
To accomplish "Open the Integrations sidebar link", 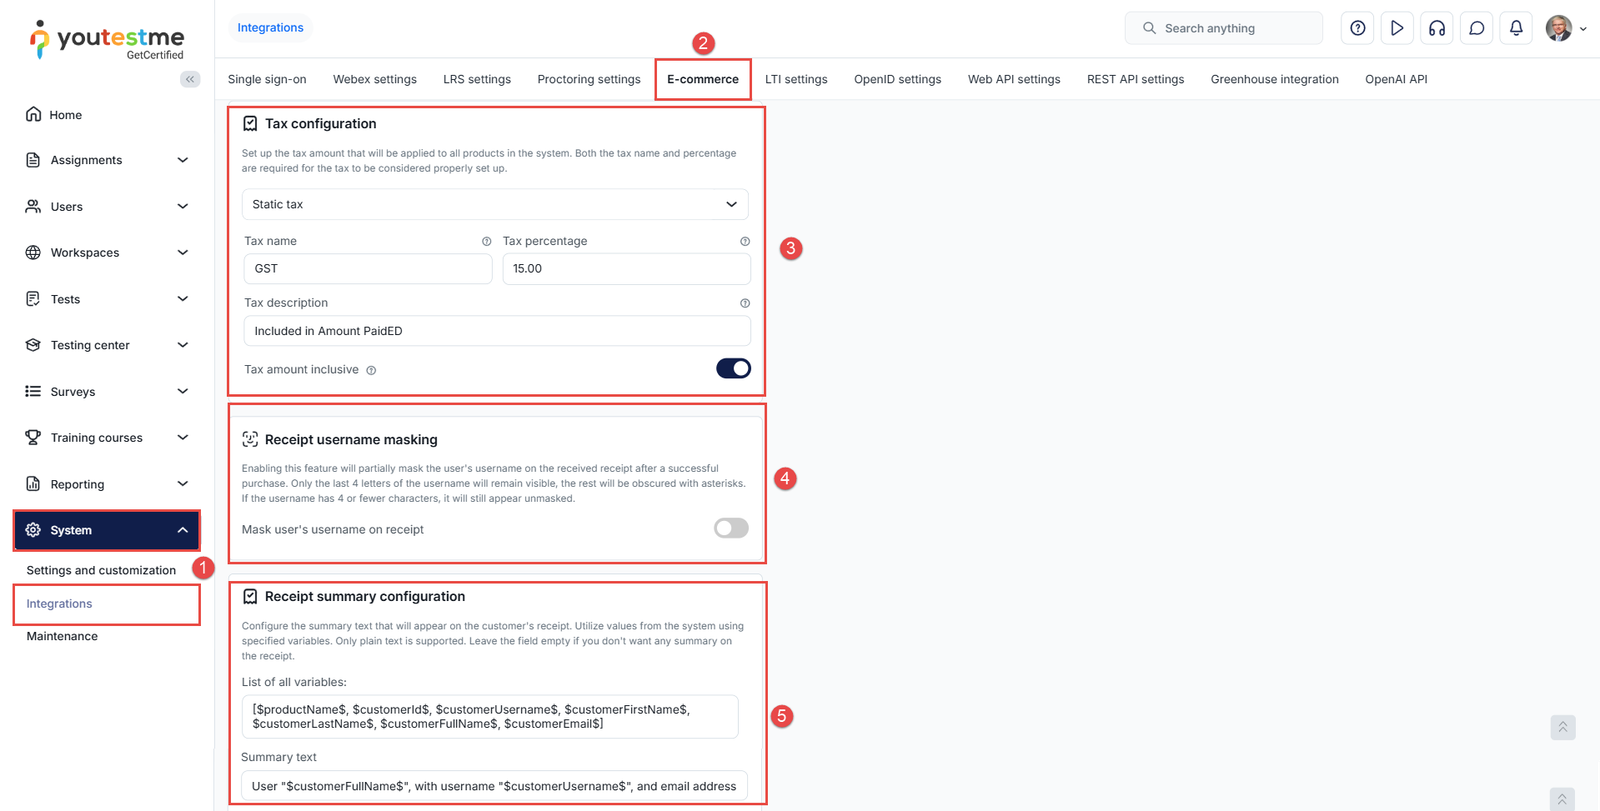I will pyautogui.click(x=59, y=603).
